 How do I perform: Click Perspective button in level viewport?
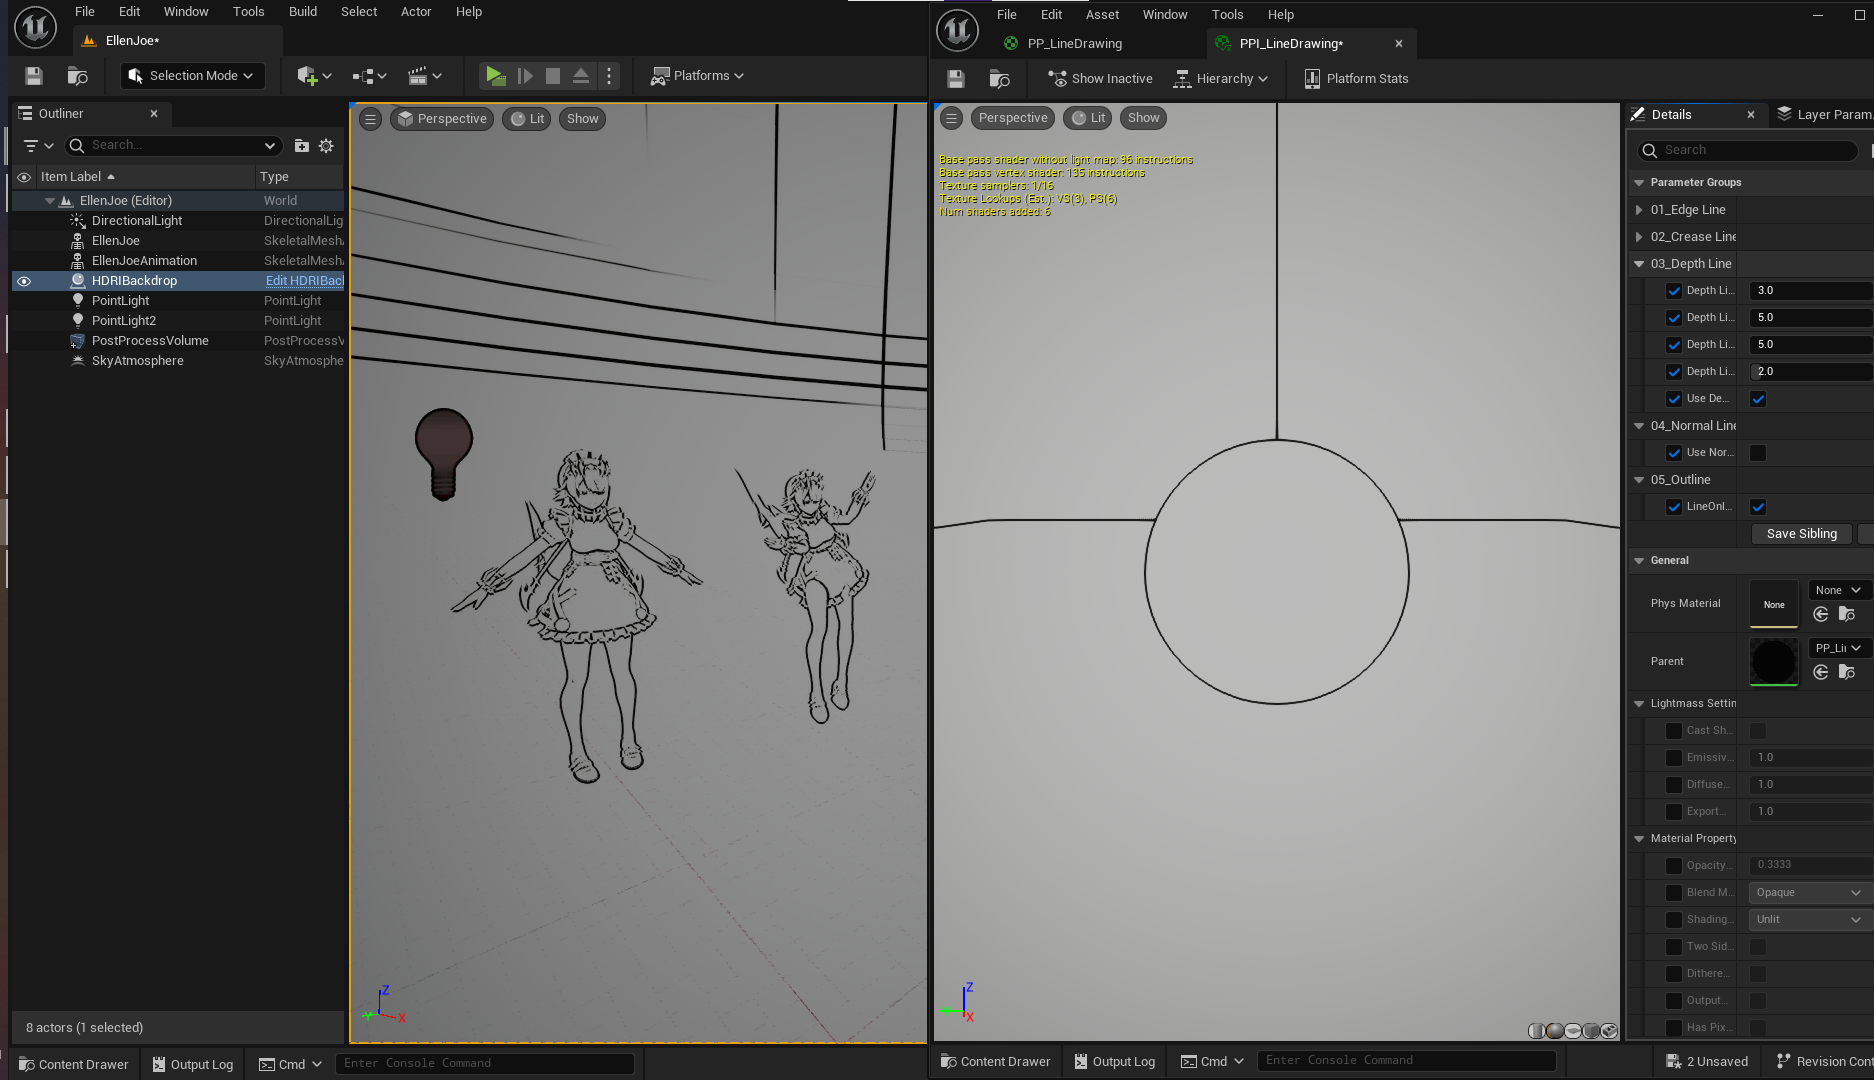pyautogui.click(x=442, y=119)
